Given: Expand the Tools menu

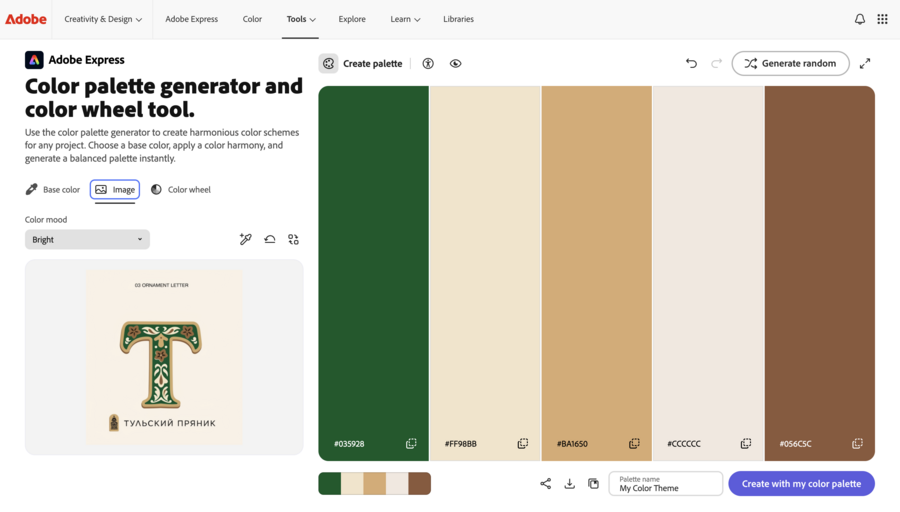Looking at the screenshot, I should 301,19.
